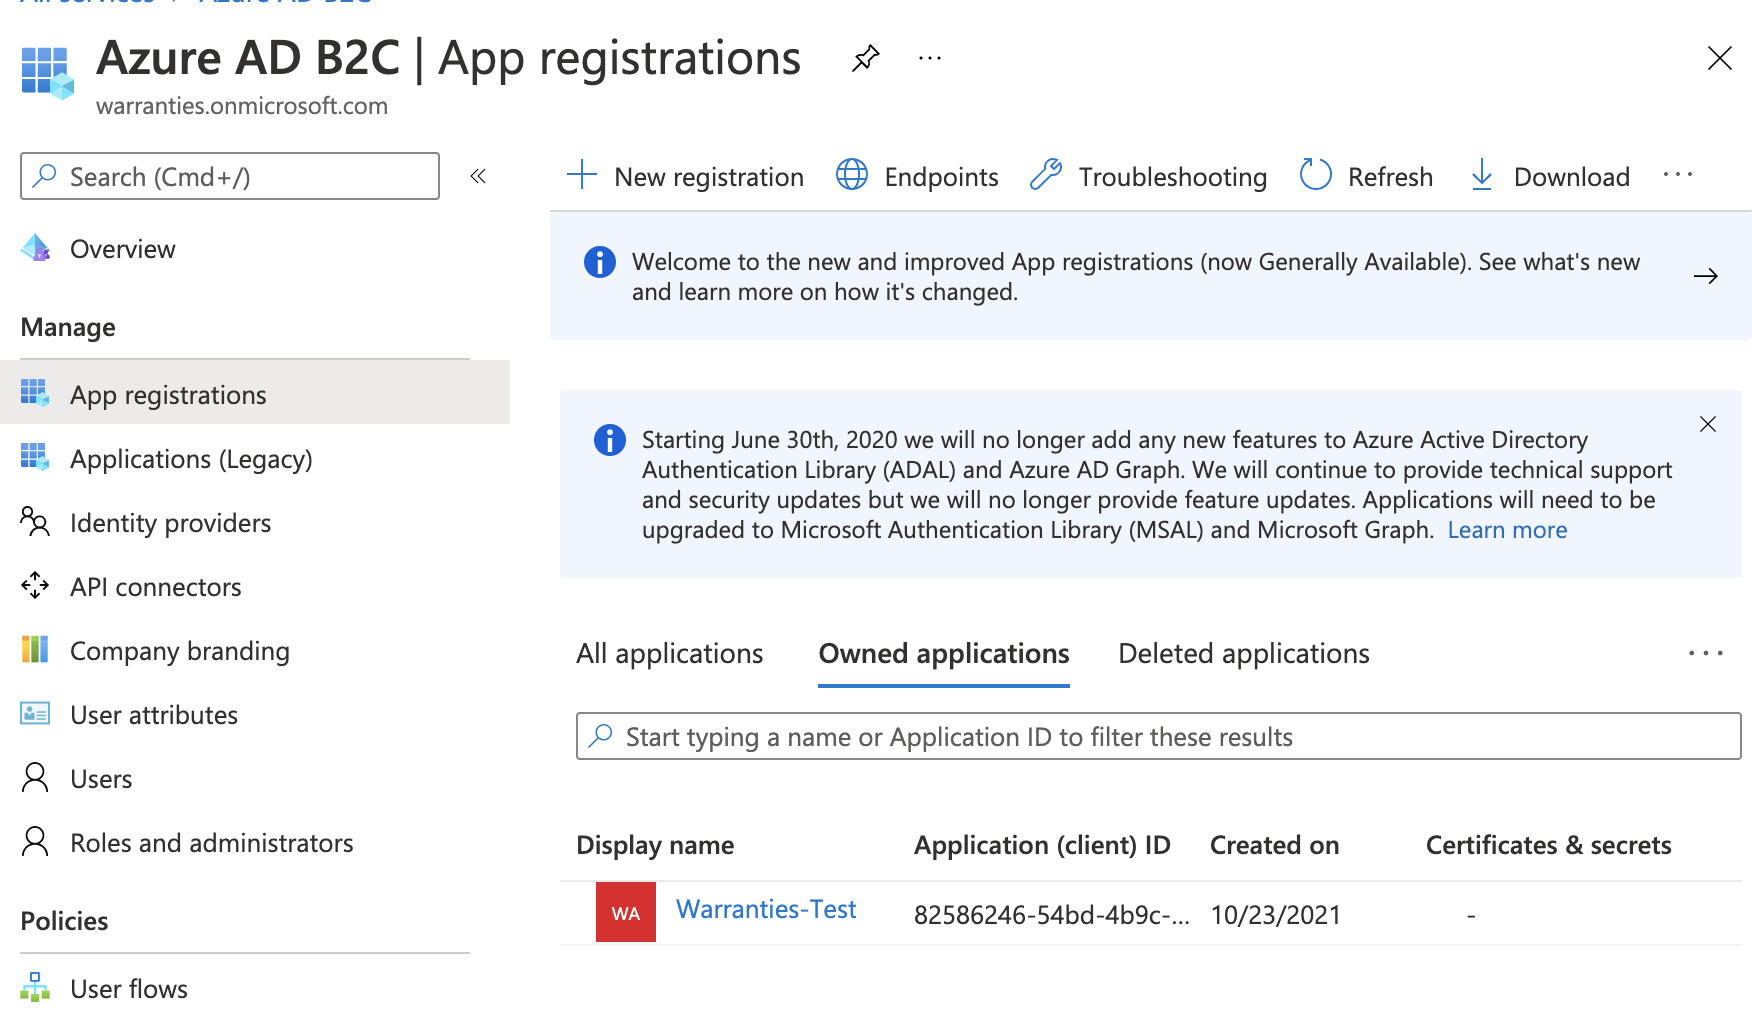Click the welcome banner info icon
1752x1018 pixels.
tap(600, 262)
